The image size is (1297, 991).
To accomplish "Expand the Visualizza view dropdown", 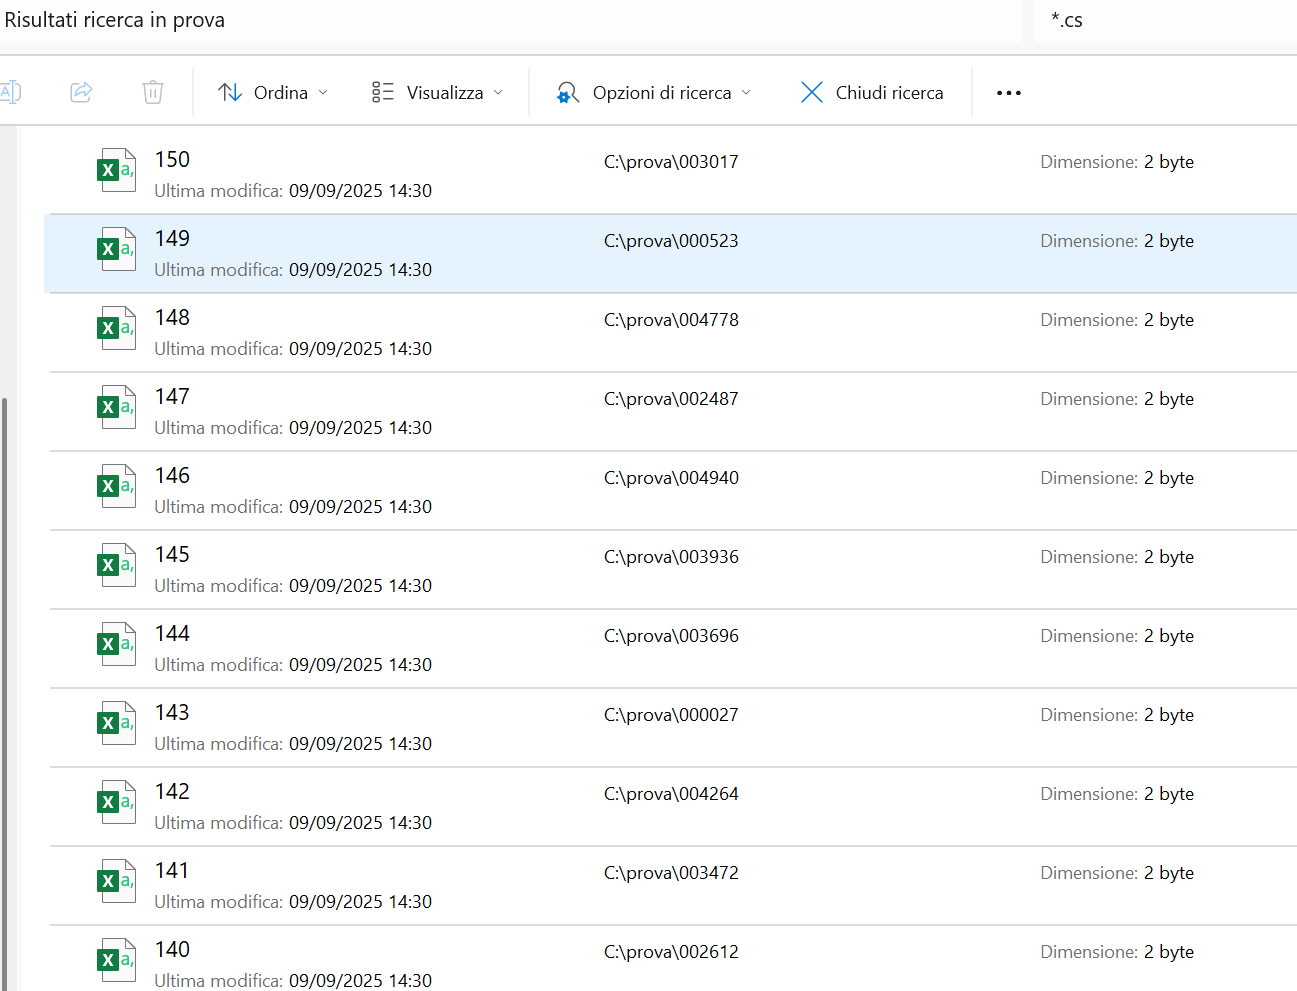I will [437, 93].
